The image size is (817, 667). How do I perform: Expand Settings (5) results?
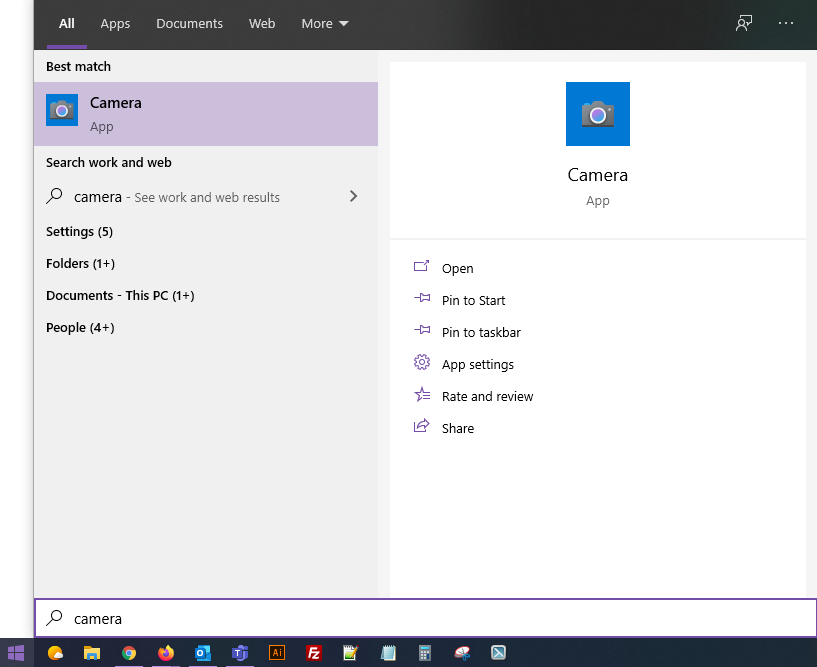coord(79,231)
